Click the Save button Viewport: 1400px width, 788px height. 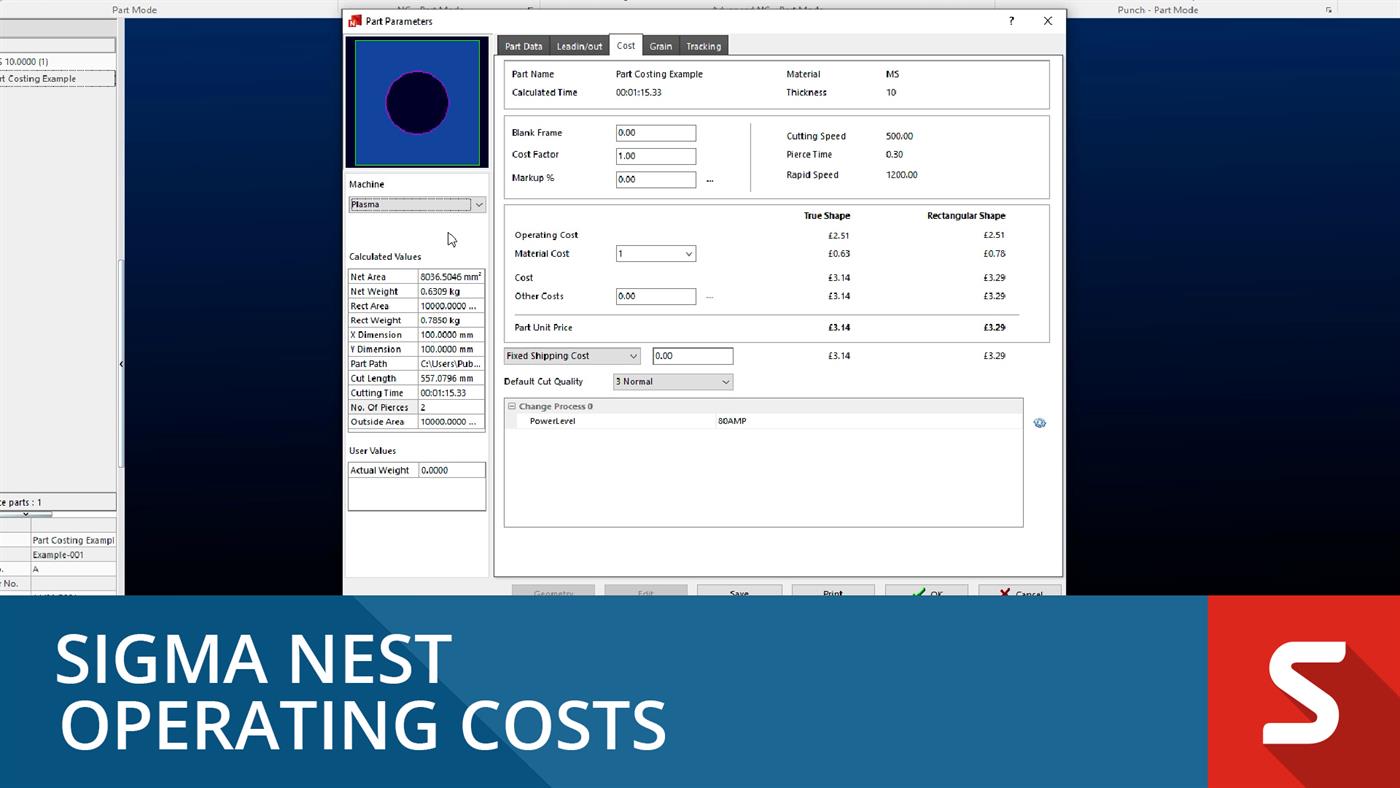point(739,592)
